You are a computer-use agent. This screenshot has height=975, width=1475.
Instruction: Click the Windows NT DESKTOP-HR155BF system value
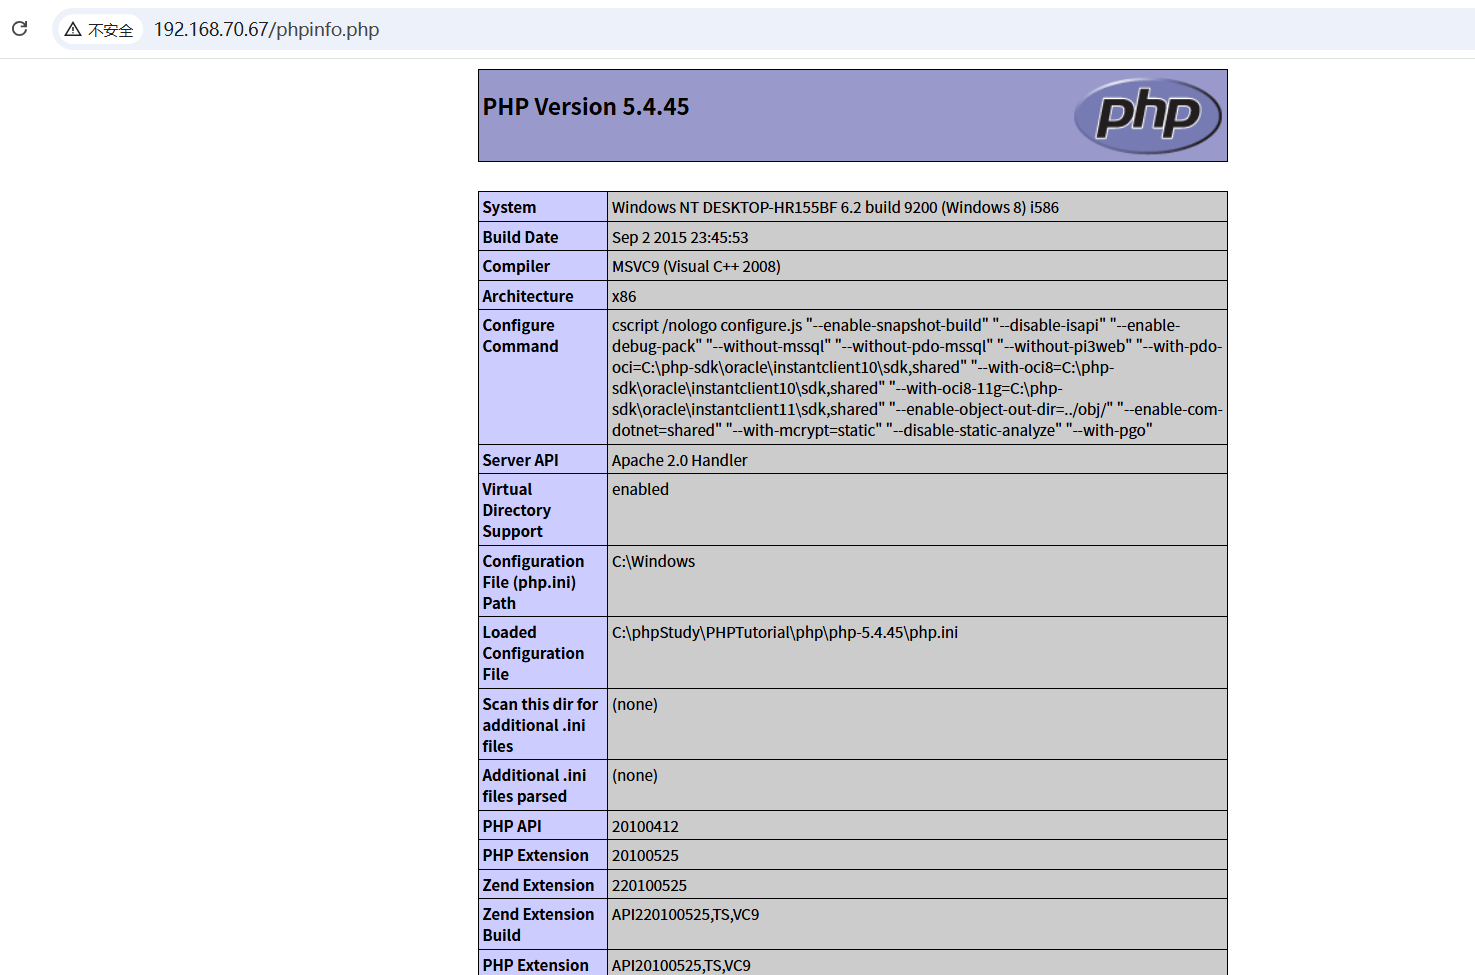tap(835, 207)
